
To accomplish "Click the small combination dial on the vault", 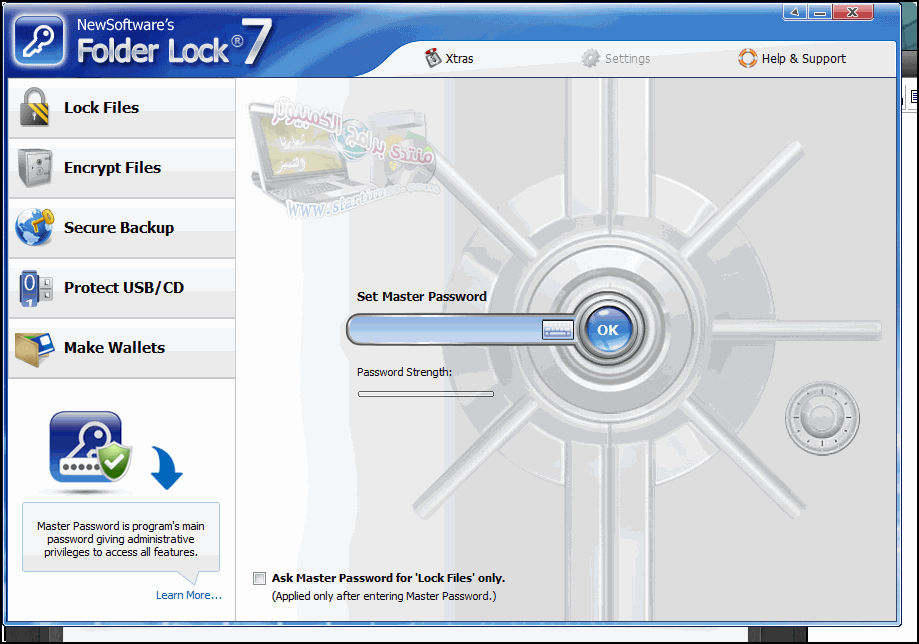I will (x=822, y=418).
